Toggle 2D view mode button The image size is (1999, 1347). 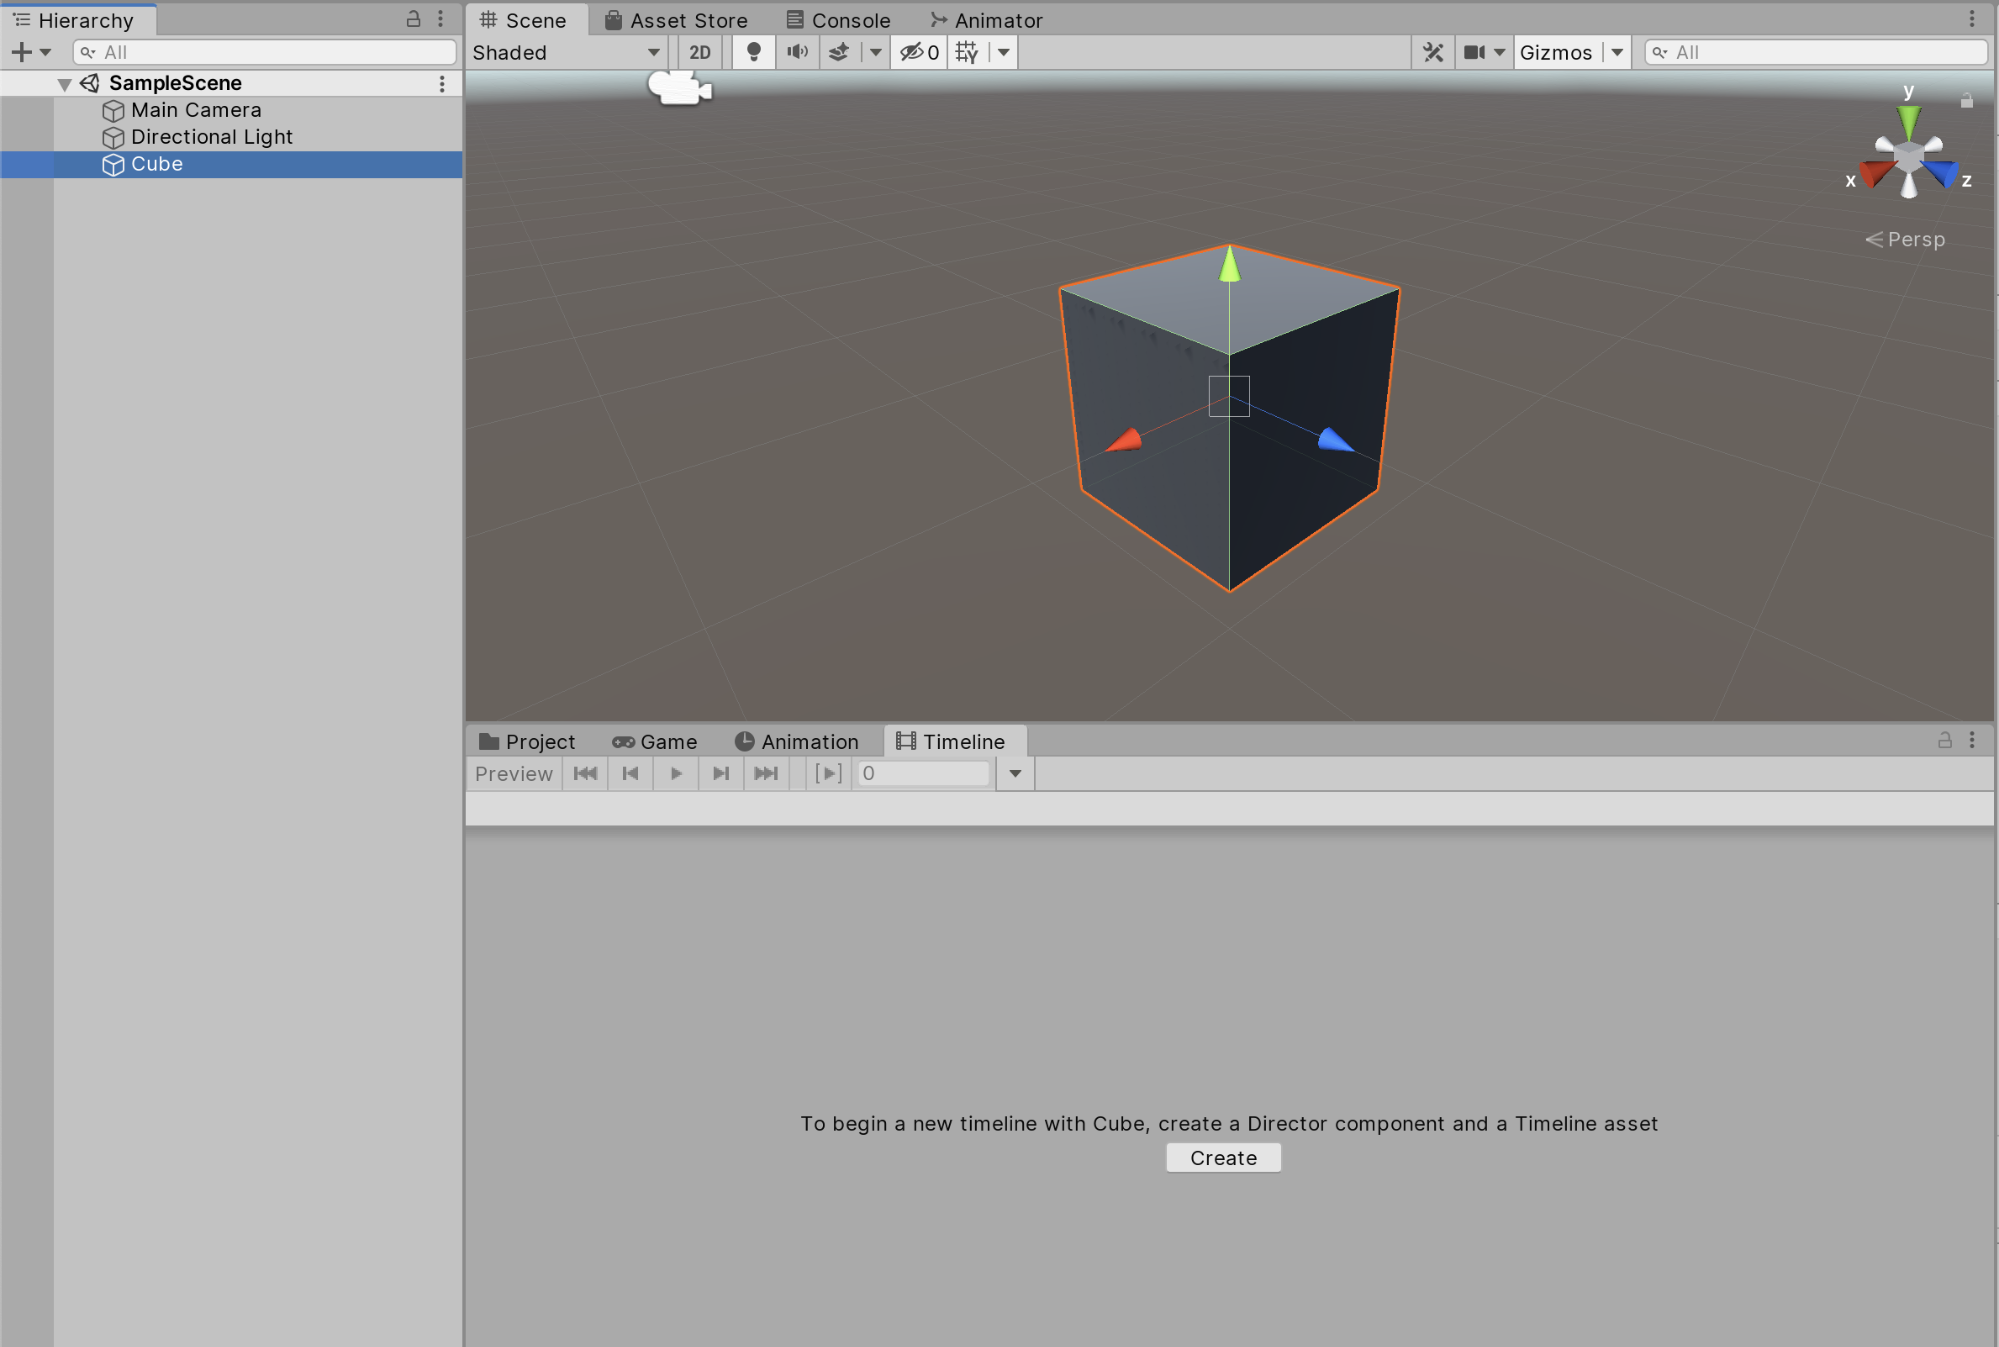[x=700, y=52]
